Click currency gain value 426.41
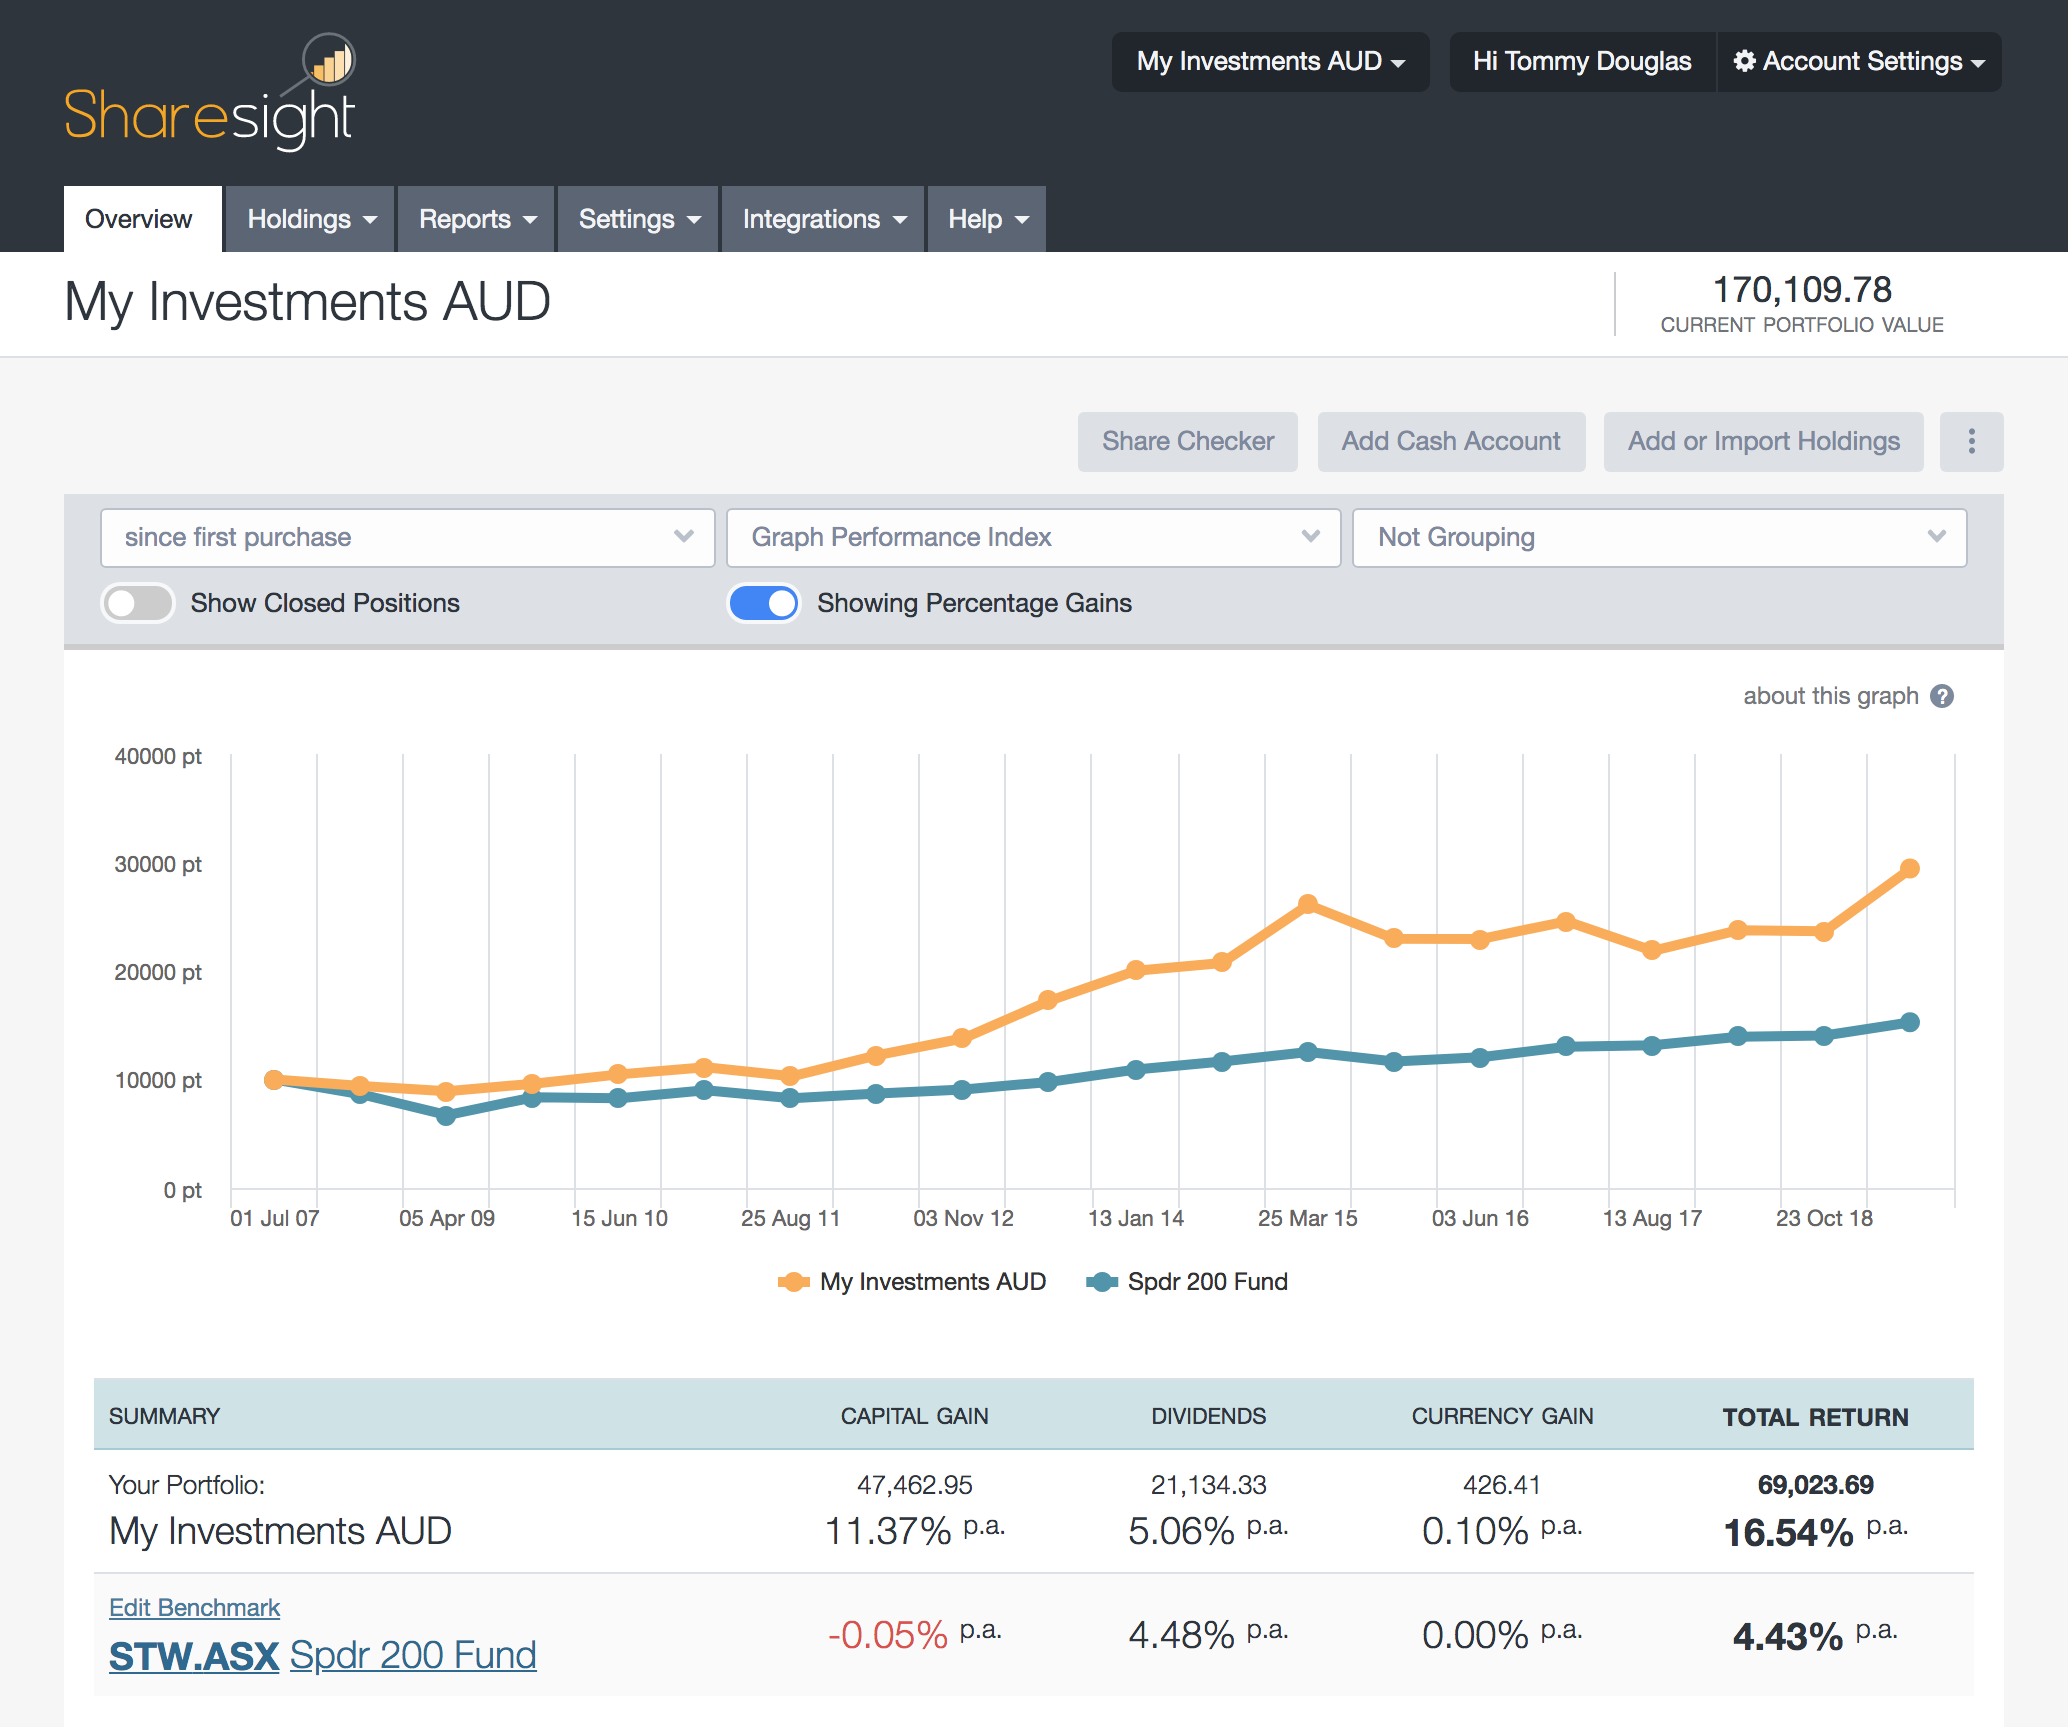This screenshot has height=1727, width=2068. [x=1502, y=1485]
